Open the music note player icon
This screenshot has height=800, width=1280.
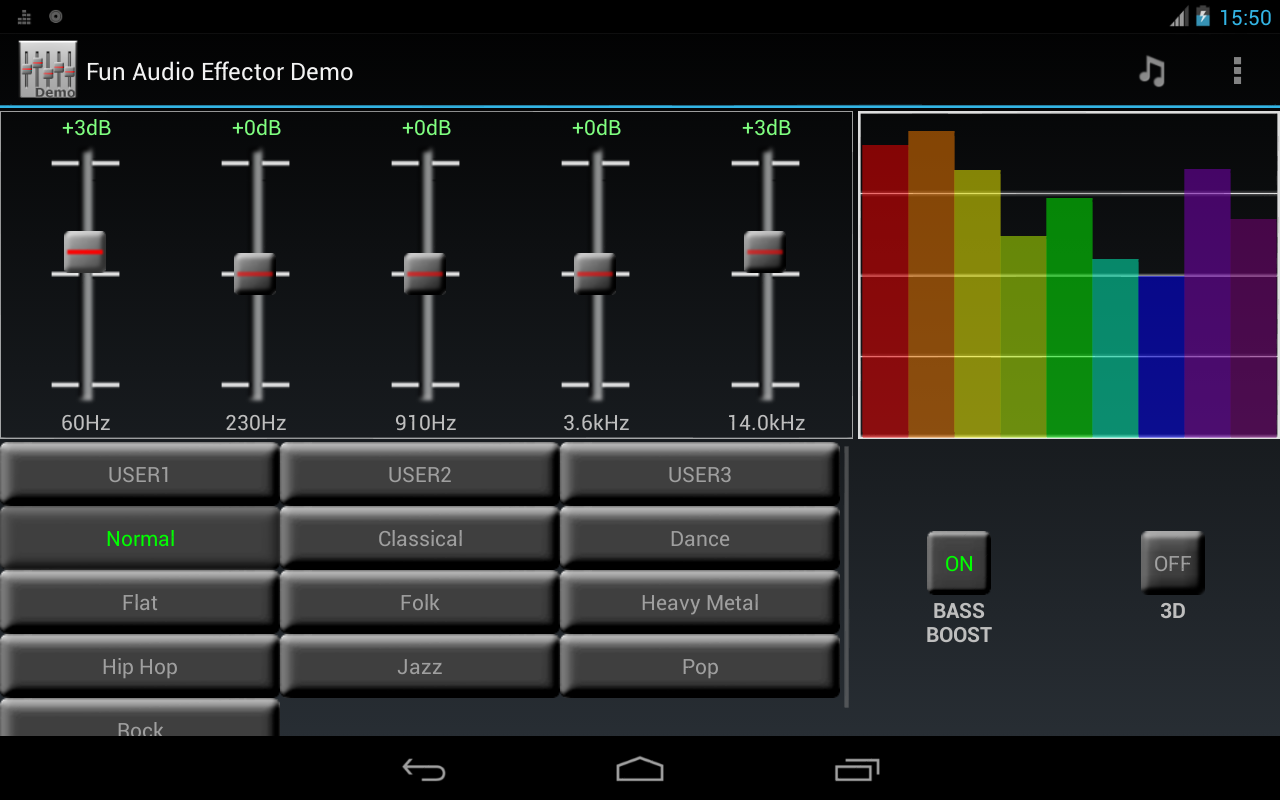[x=1152, y=71]
